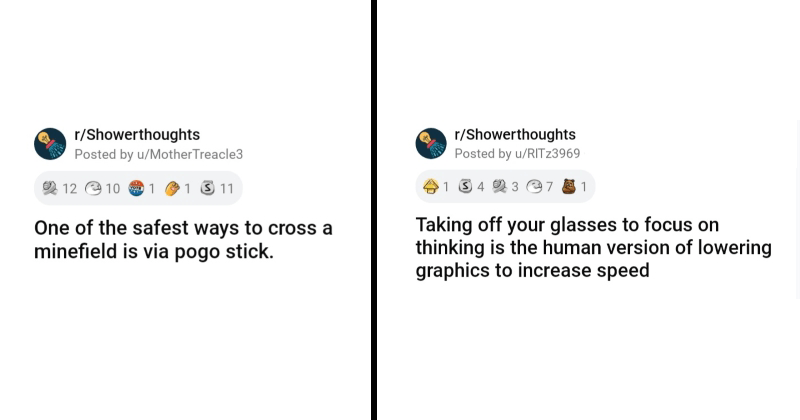Viewport: 800px width, 420px height.
Task: Open the pogo stick minefield post title
Action: 183,240
